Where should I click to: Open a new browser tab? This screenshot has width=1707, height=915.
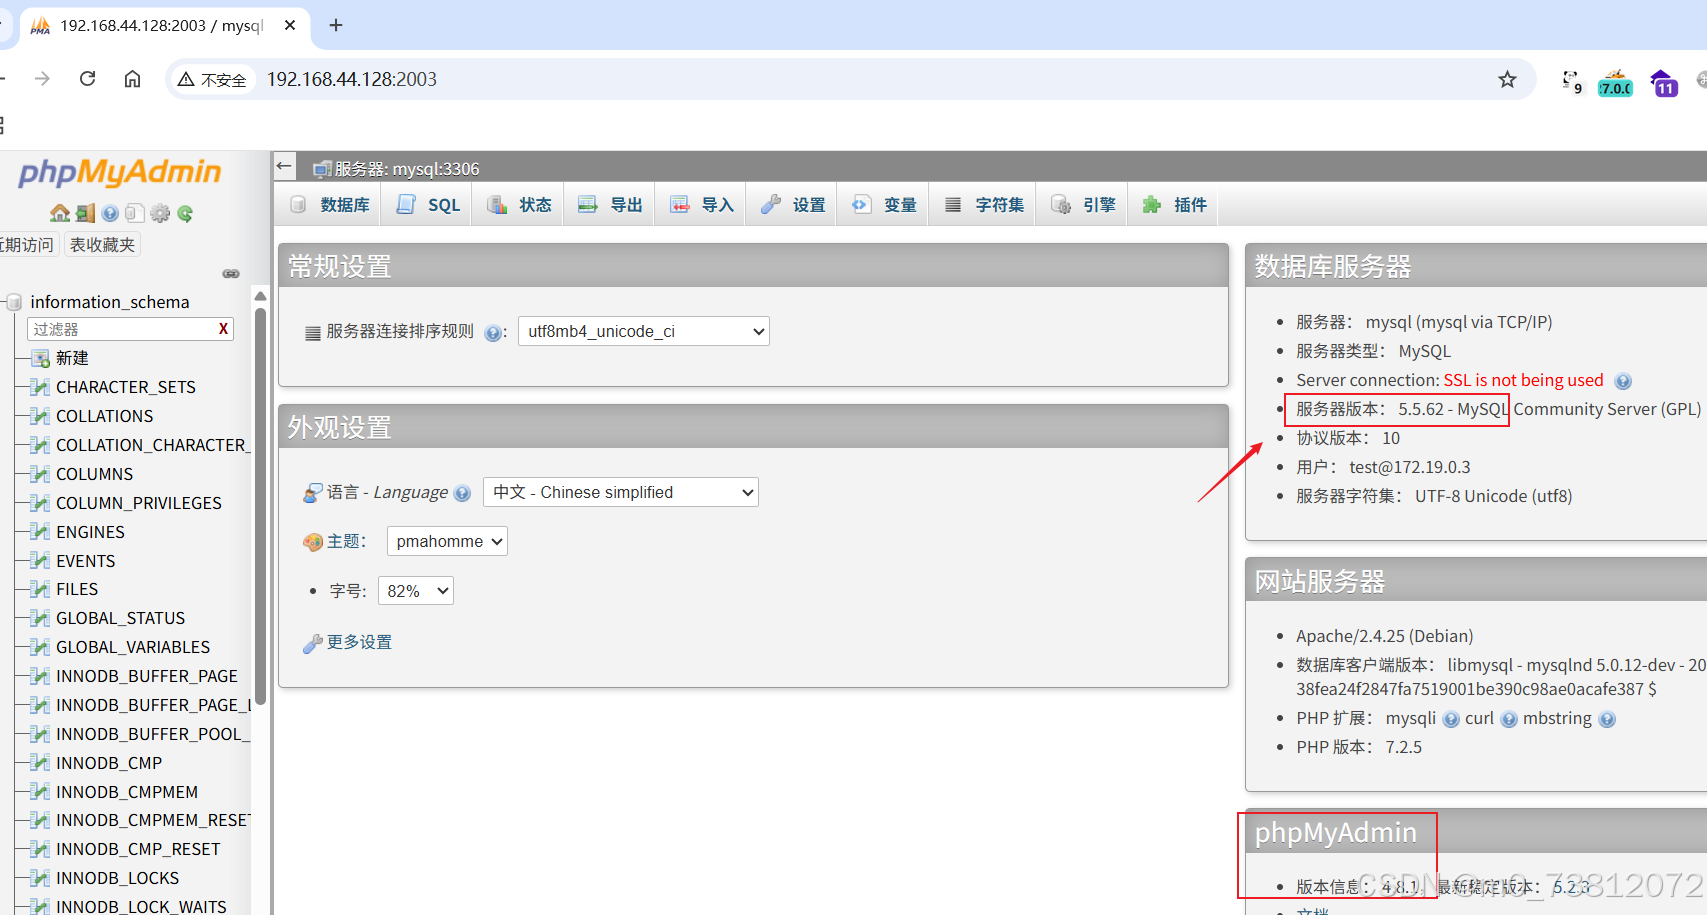[336, 25]
